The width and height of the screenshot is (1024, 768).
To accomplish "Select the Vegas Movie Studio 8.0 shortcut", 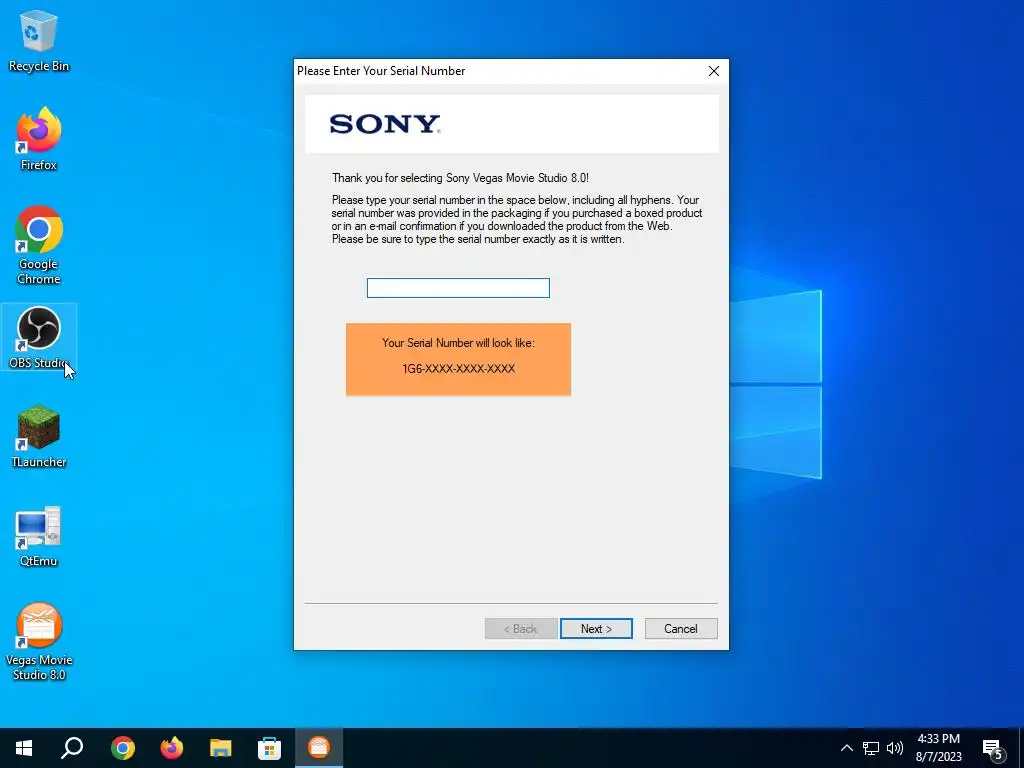I will 39,642.
